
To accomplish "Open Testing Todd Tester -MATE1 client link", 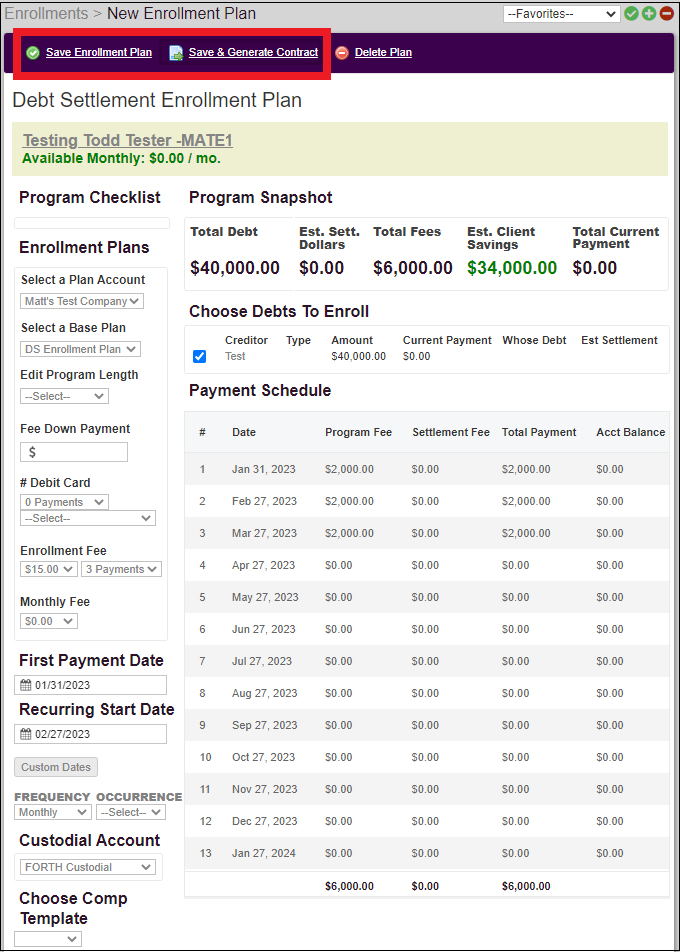I will (127, 140).
